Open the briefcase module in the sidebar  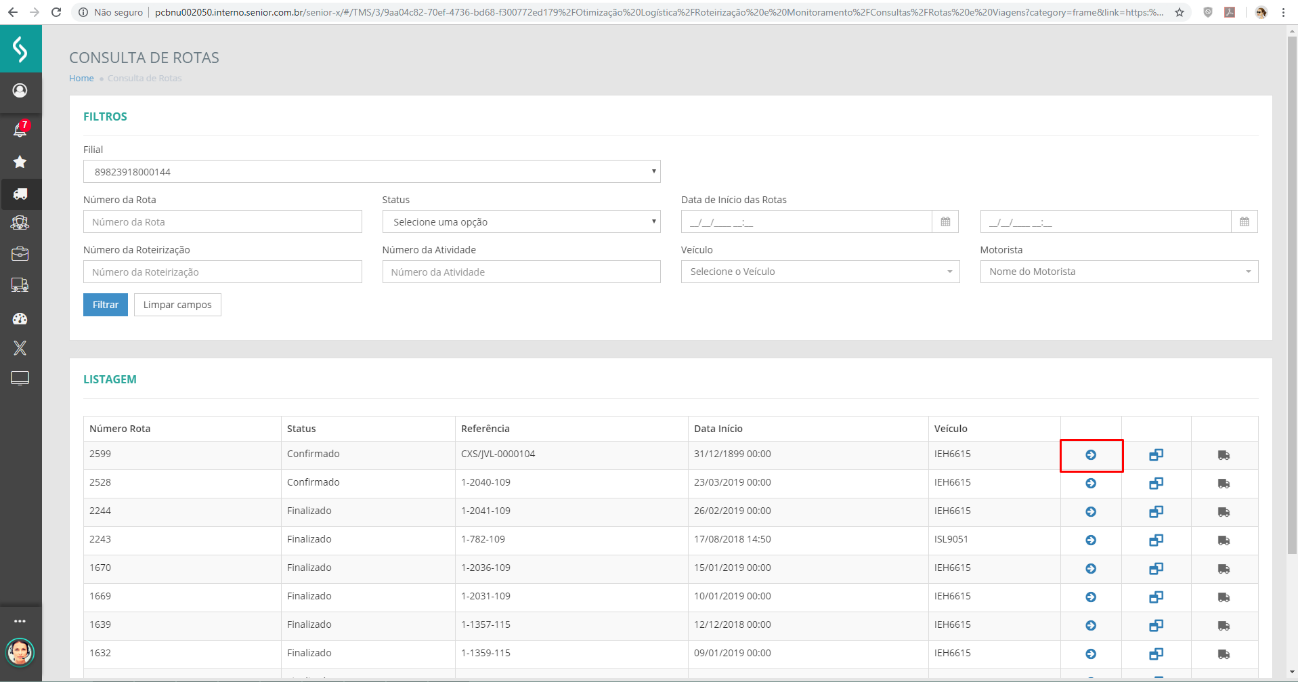point(20,254)
